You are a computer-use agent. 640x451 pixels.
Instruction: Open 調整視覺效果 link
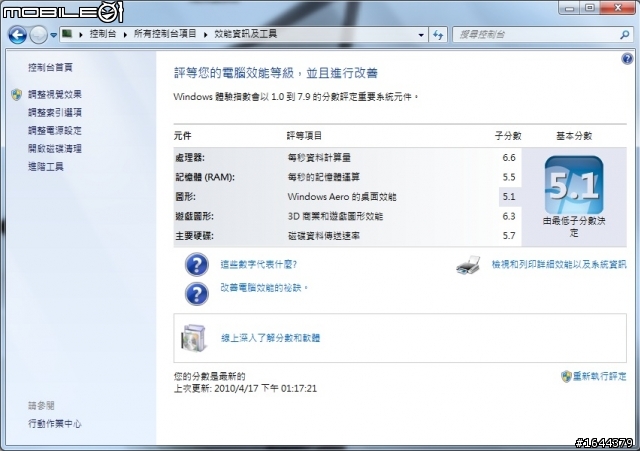[55, 94]
